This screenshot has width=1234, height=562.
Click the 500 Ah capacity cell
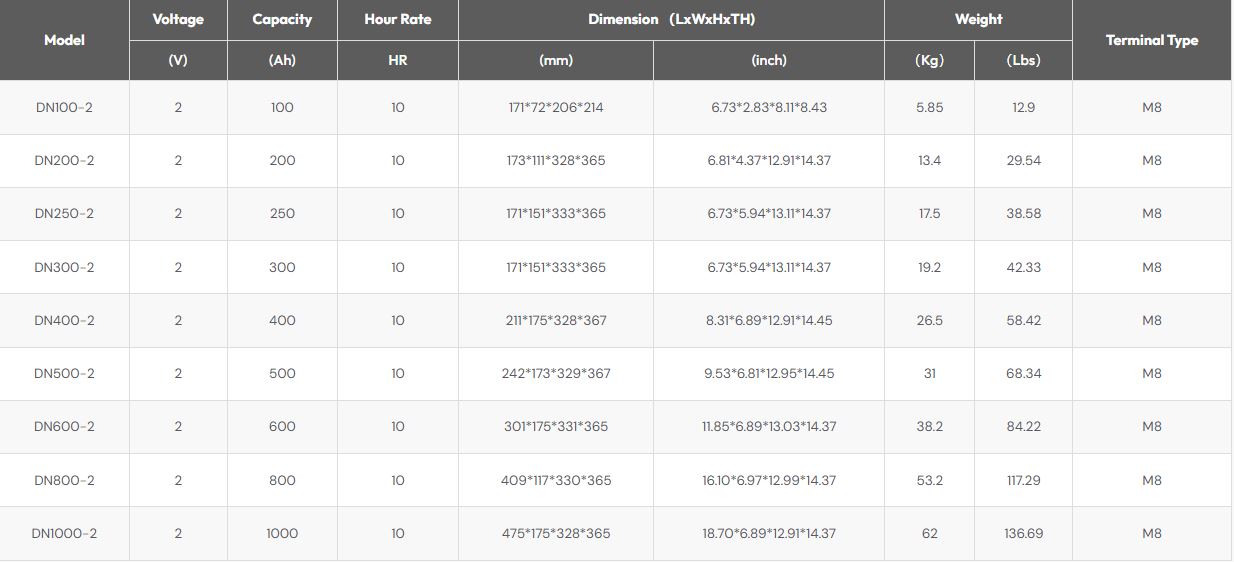[x=282, y=373]
